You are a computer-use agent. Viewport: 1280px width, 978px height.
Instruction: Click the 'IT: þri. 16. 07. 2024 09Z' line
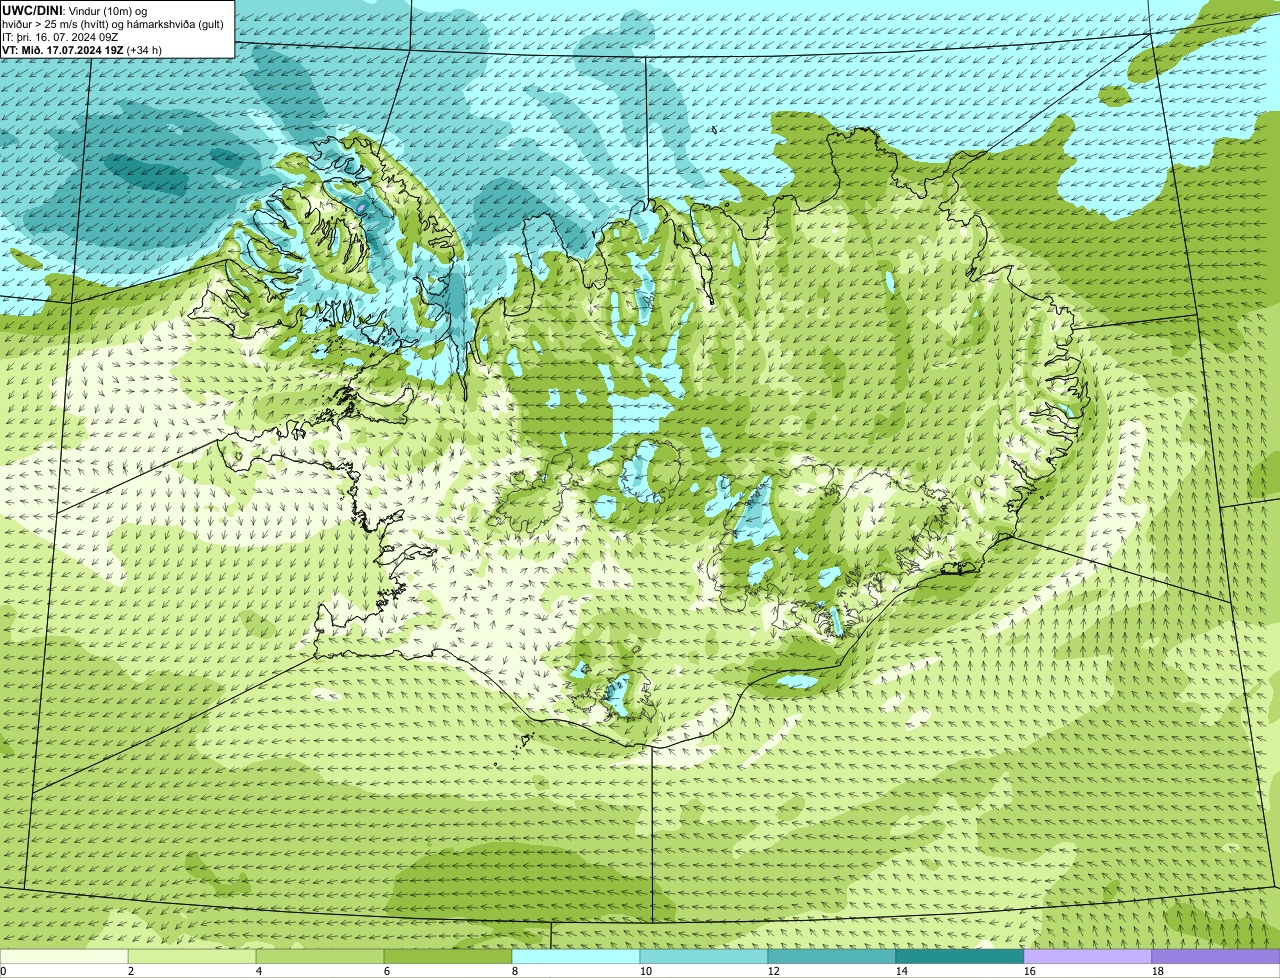coord(60,36)
